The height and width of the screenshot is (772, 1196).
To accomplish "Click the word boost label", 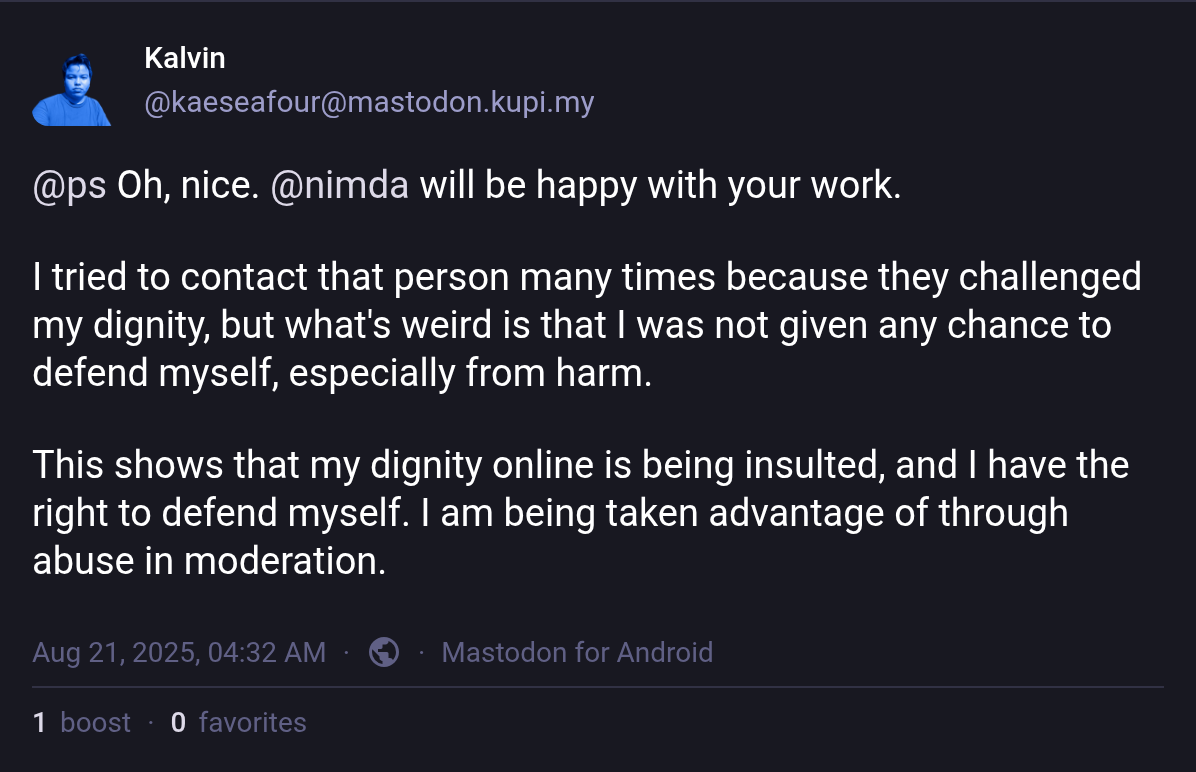I will click(x=95, y=722).
